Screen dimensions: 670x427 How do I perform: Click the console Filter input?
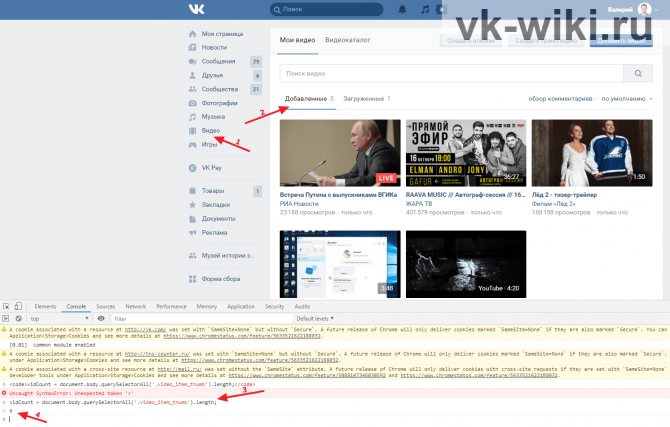pos(201,318)
